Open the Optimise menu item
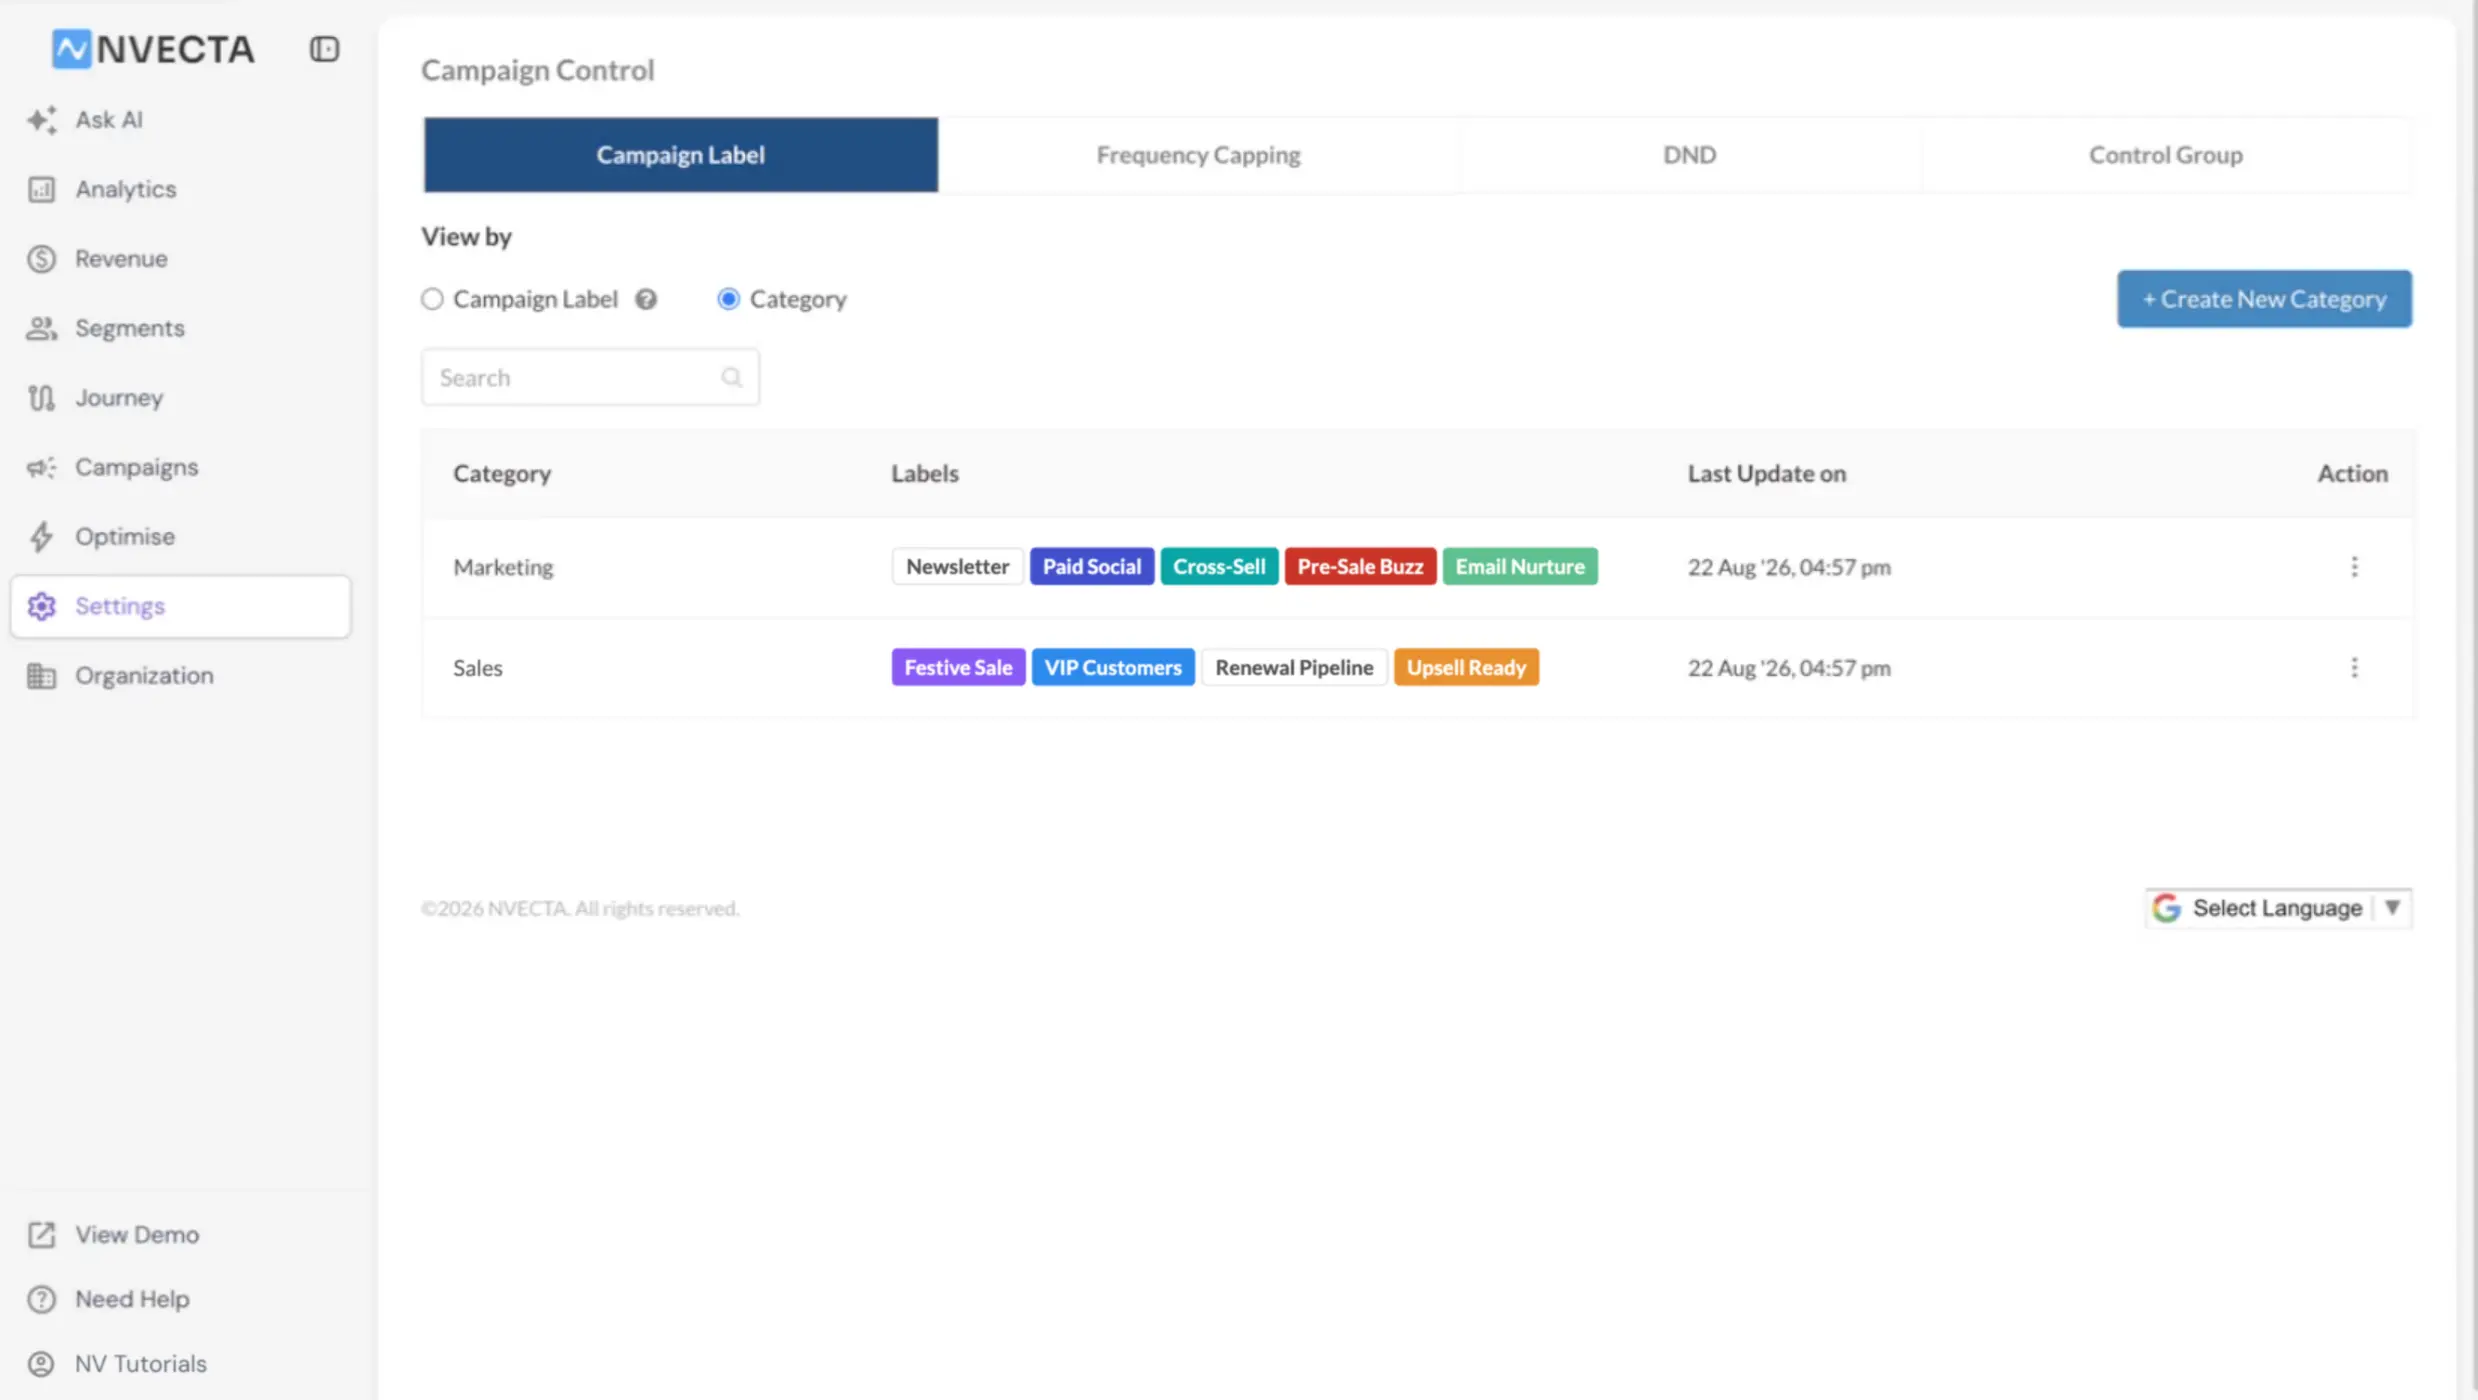The height and width of the screenshot is (1400, 2478). 180,537
